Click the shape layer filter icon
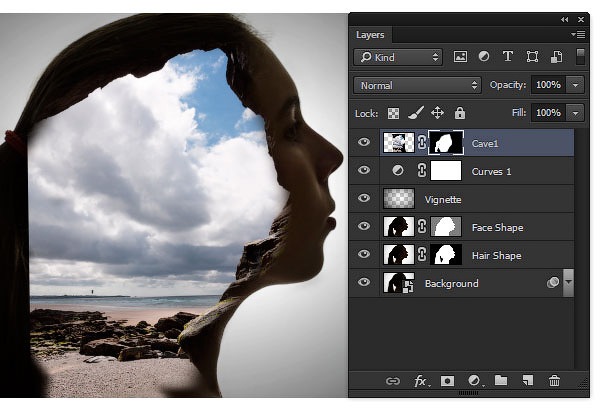This screenshot has width=600, height=408. (532, 57)
